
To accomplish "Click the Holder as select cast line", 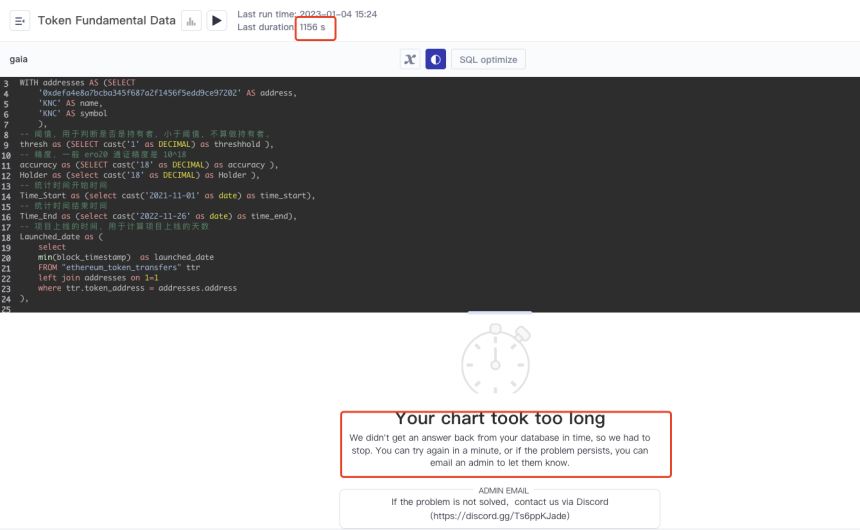I will 139,175.
